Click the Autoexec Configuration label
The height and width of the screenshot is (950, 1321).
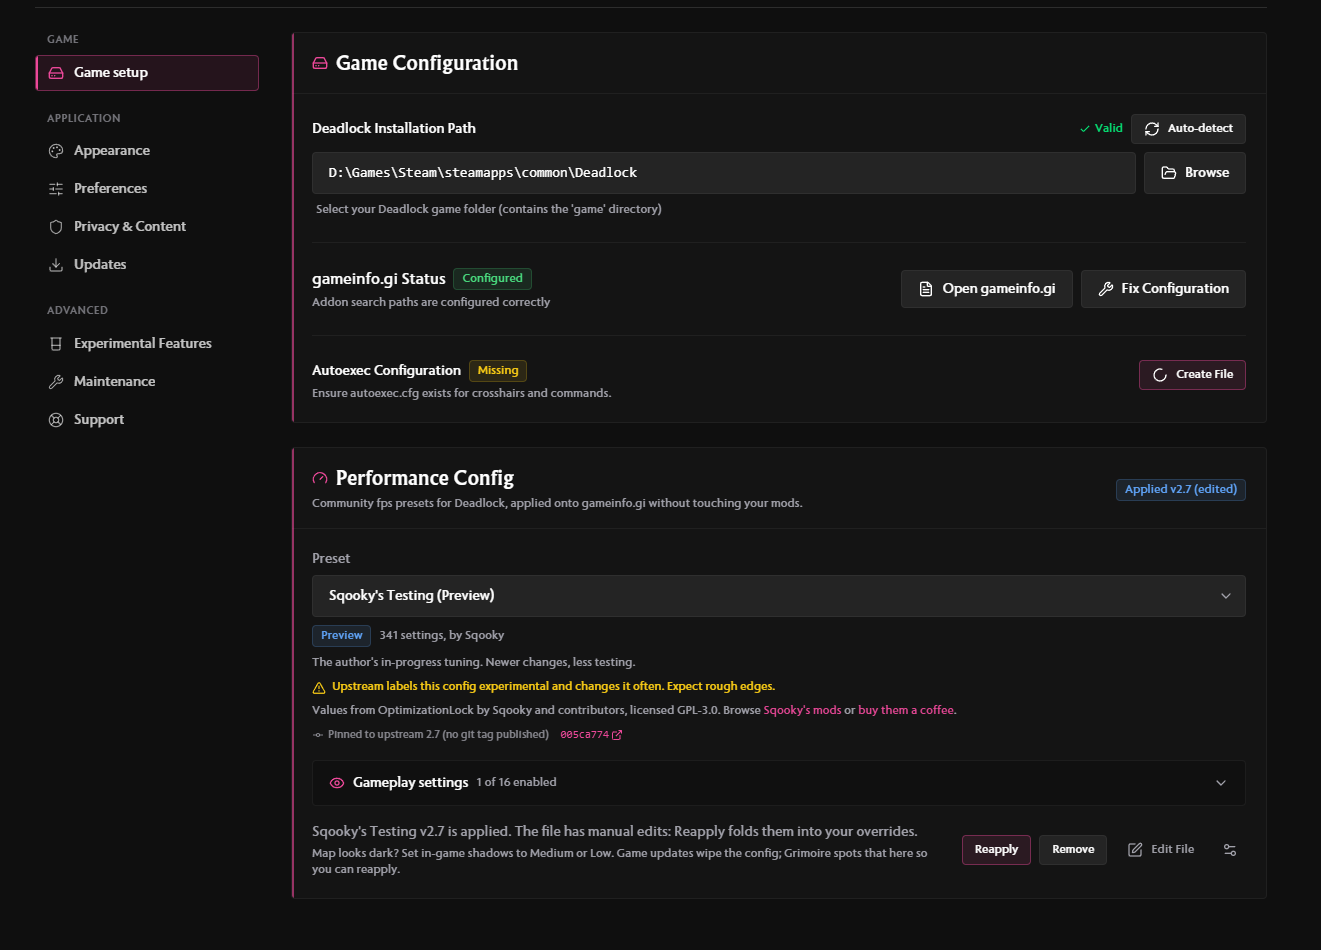pos(386,371)
